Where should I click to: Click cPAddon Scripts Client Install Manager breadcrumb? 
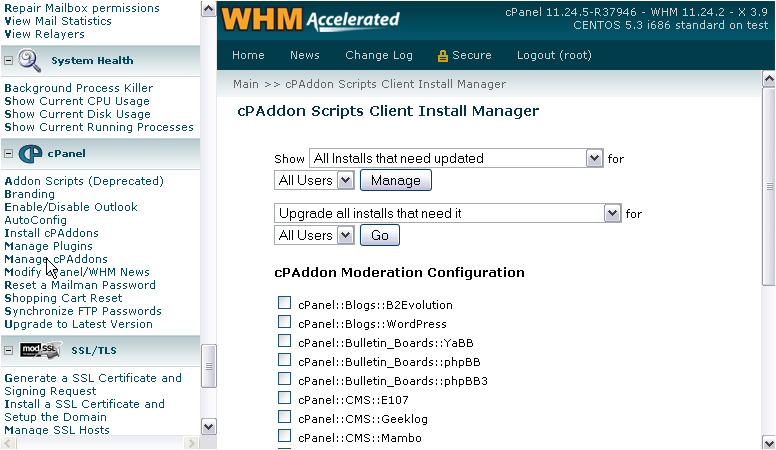click(x=395, y=84)
